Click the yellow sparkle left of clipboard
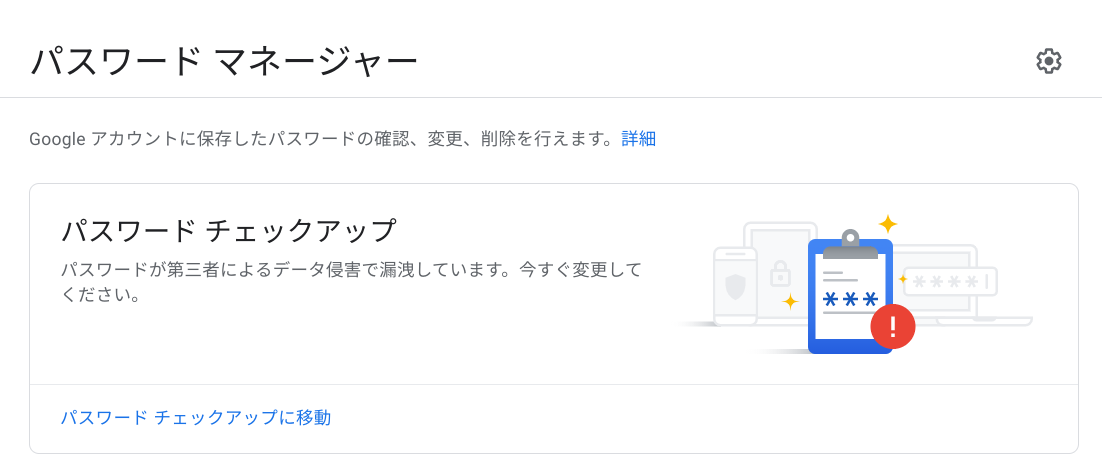Screen dimensions: 1102x476 pos(791,302)
